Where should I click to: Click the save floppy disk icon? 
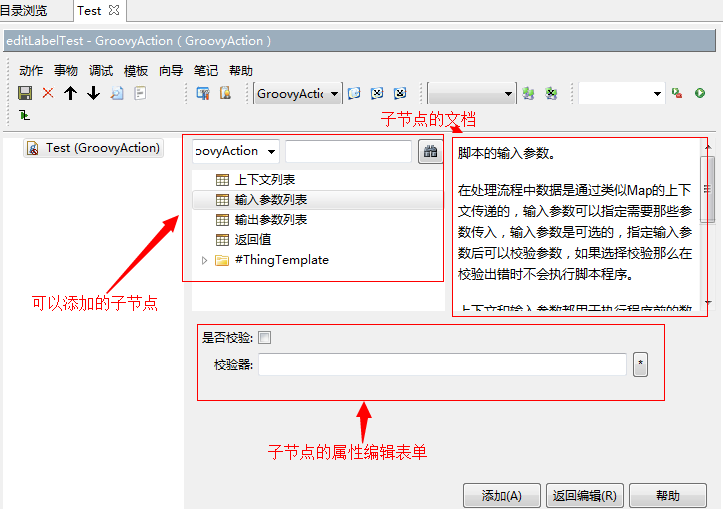[25, 93]
